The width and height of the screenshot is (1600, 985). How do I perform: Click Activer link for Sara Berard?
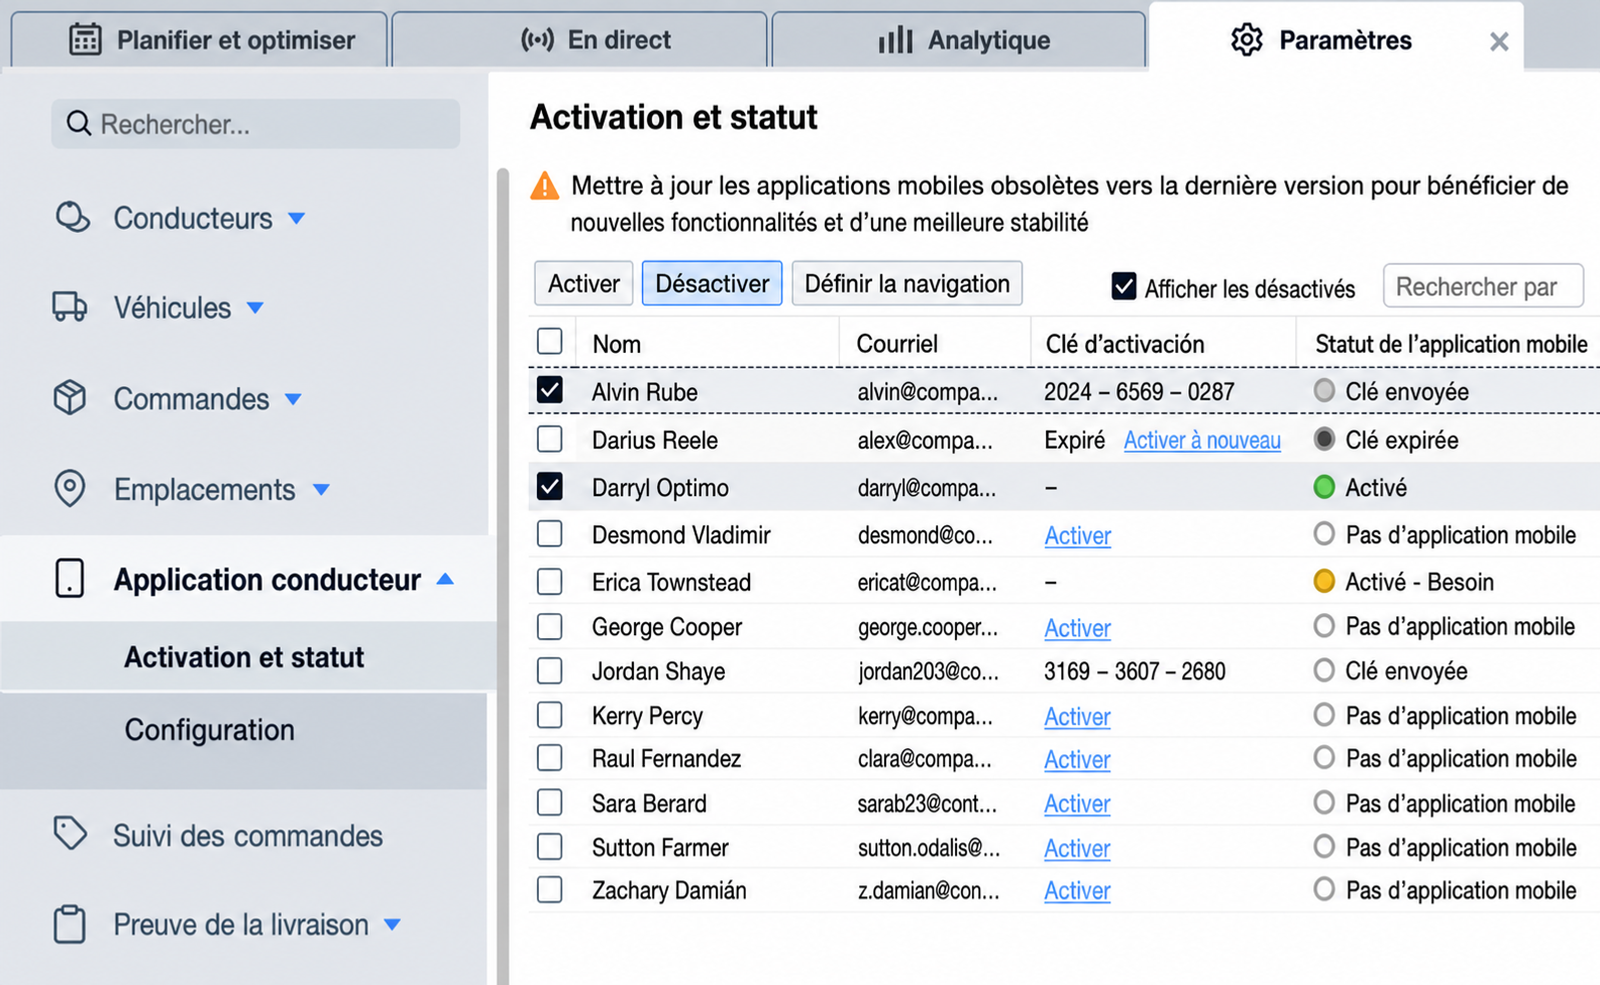[1078, 804]
